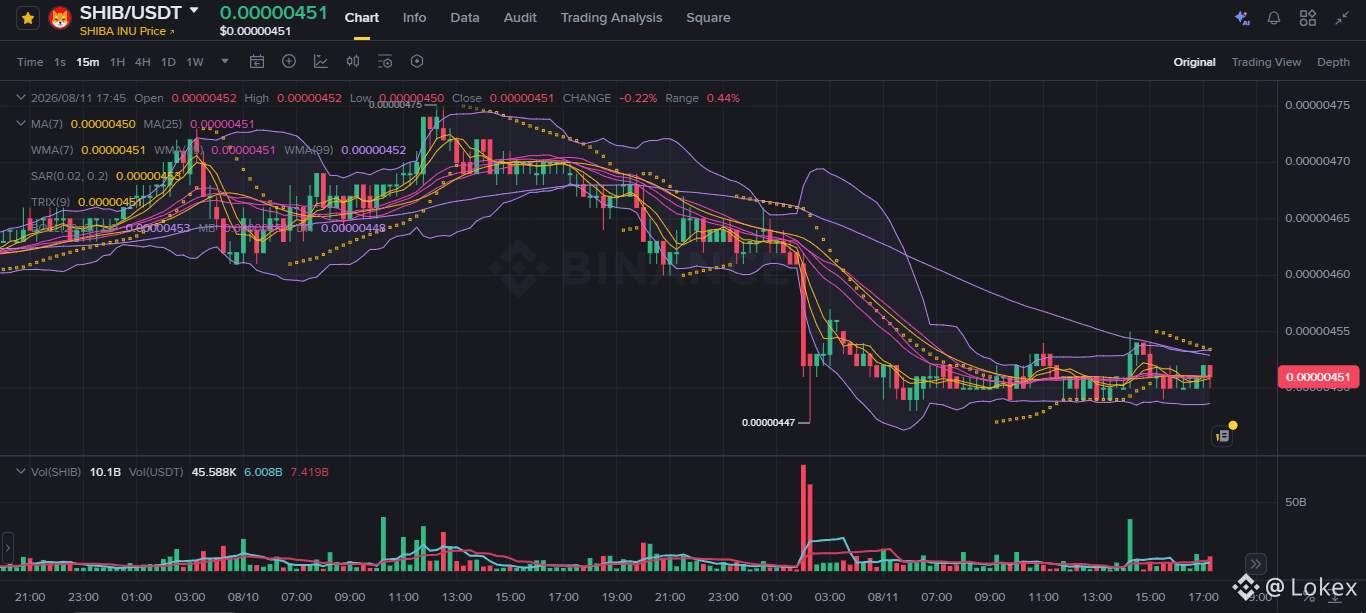Click the Range 0.44% value
The width and height of the screenshot is (1366, 613).
coord(723,98)
